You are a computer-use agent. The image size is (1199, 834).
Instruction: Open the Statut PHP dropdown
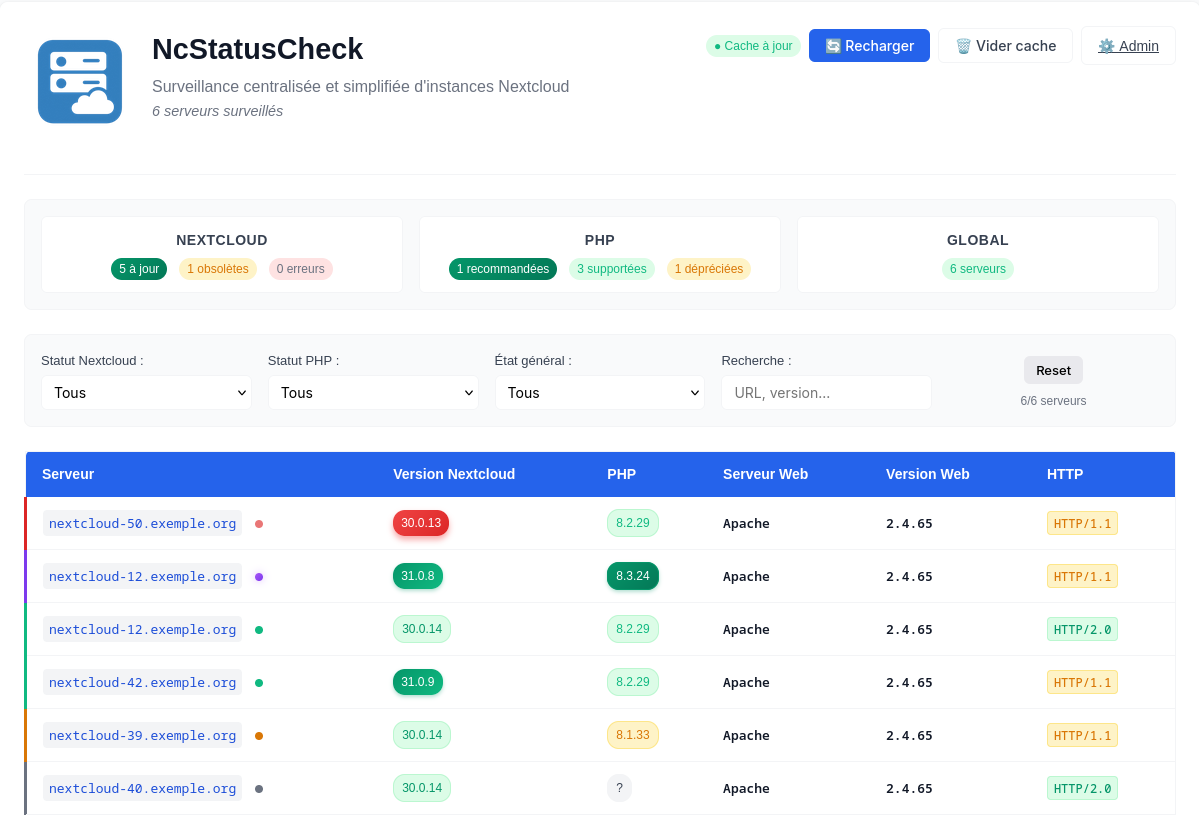point(373,393)
